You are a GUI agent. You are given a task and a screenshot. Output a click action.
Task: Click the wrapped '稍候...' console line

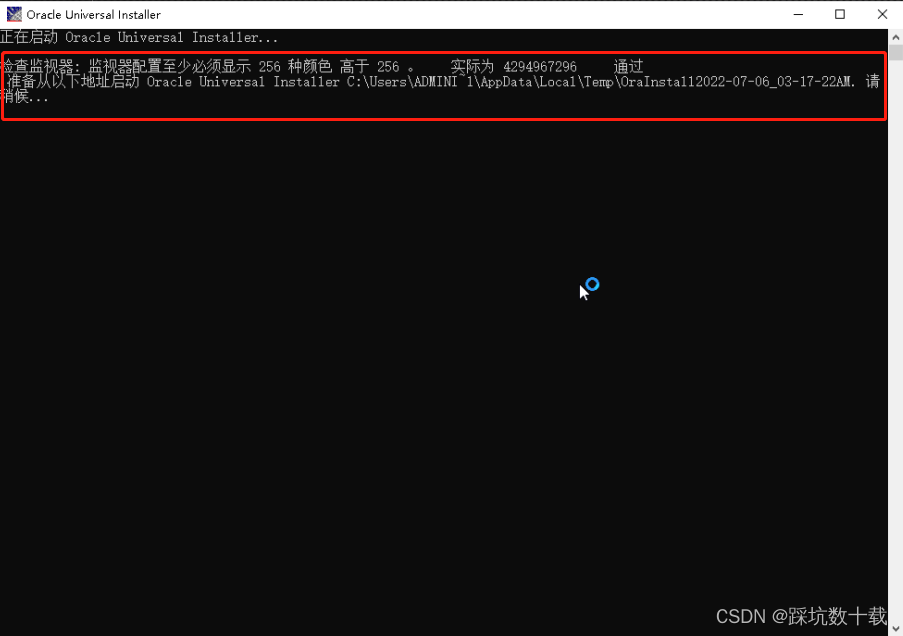coord(24,97)
